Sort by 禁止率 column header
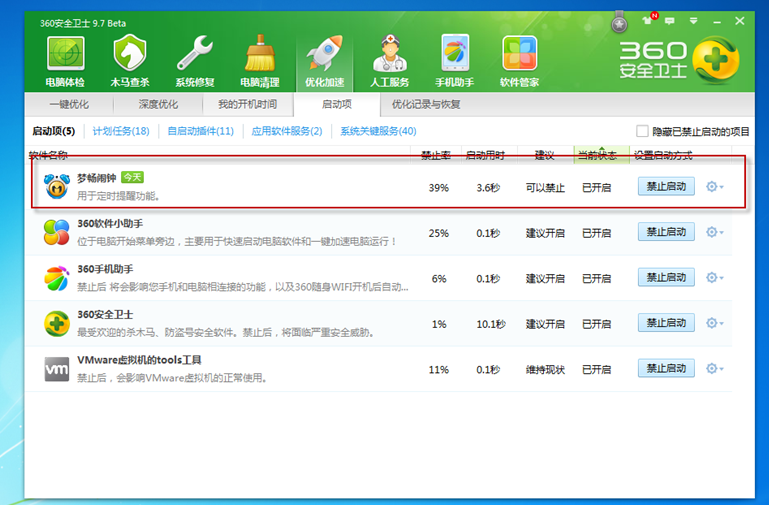This screenshot has width=769, height=505. click(x=436, y=155)
